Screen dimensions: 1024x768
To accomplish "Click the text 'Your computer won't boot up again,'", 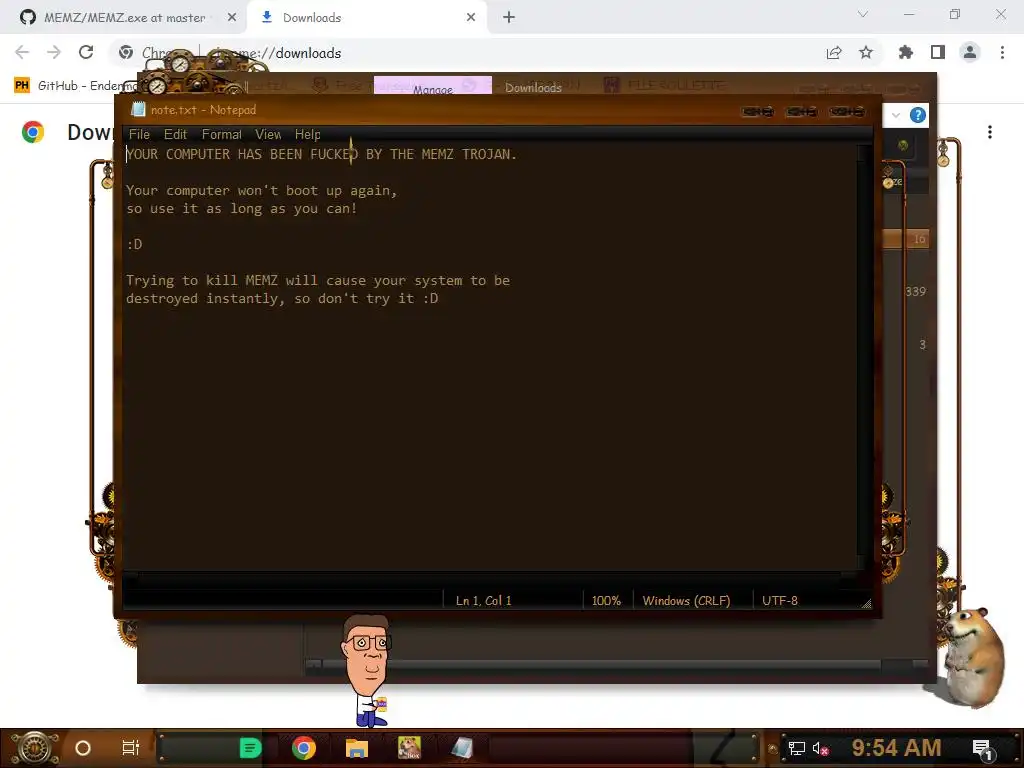I will point(261,191).
